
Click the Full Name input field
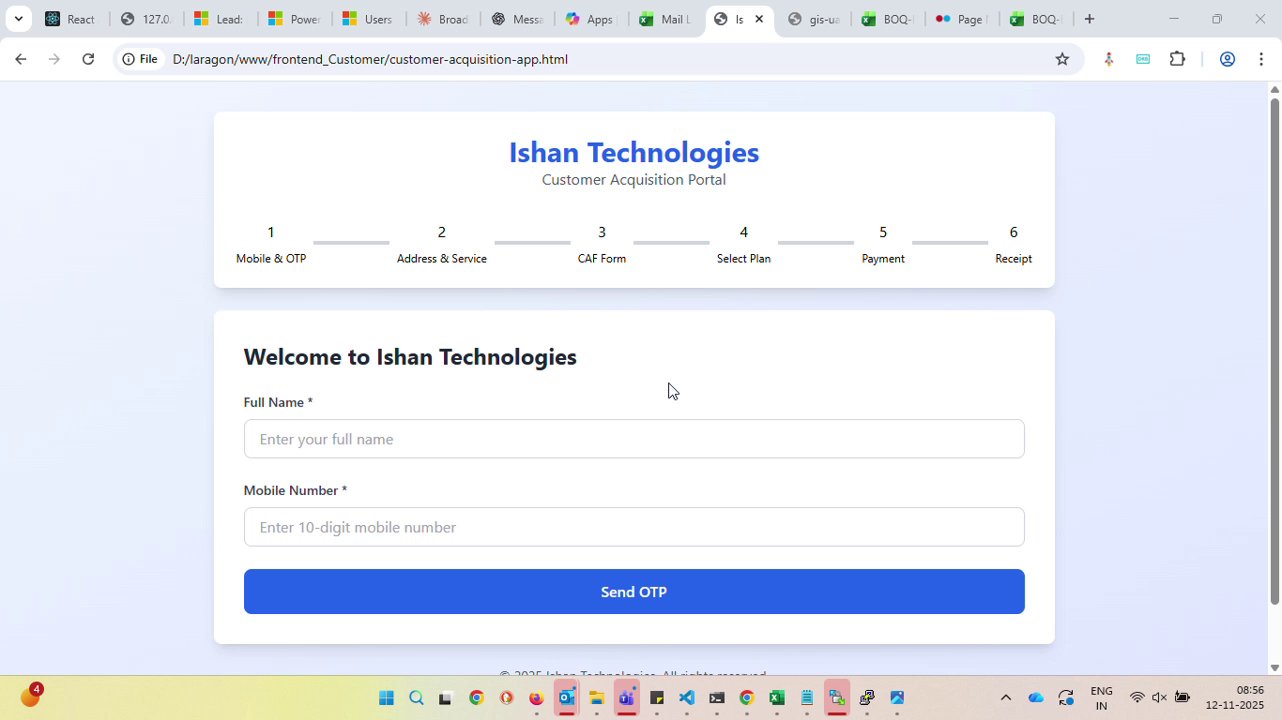[x=634, y=439]
